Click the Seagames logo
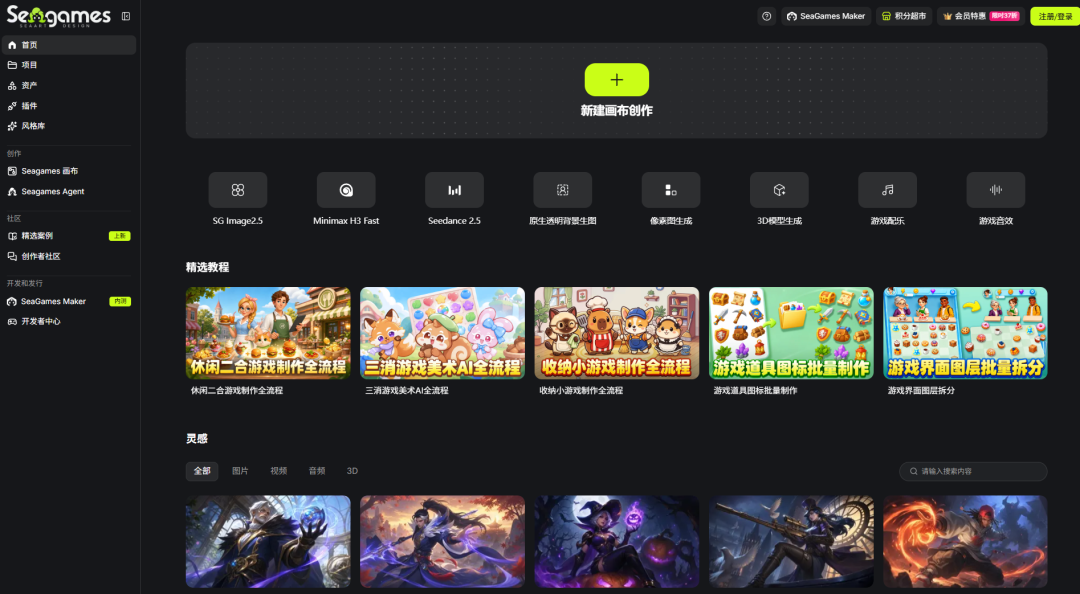Screen dimensions: 1080x594 [59, 16]
